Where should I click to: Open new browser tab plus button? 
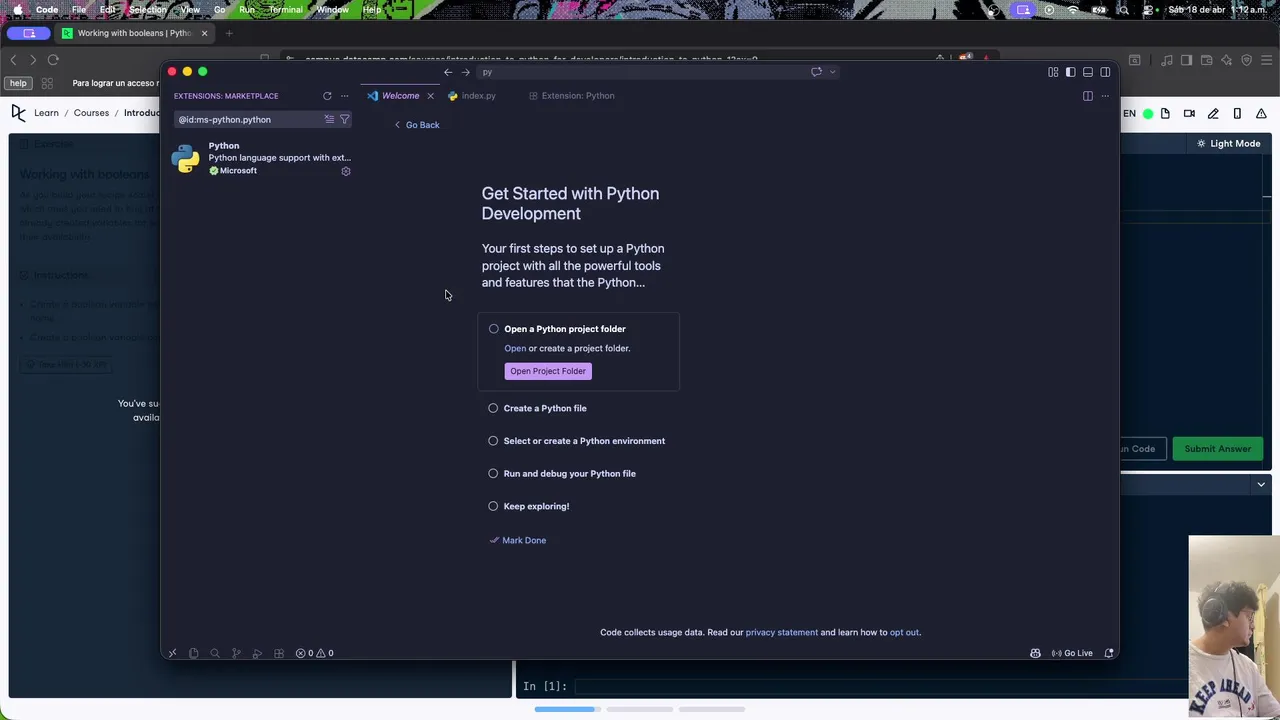229,33
